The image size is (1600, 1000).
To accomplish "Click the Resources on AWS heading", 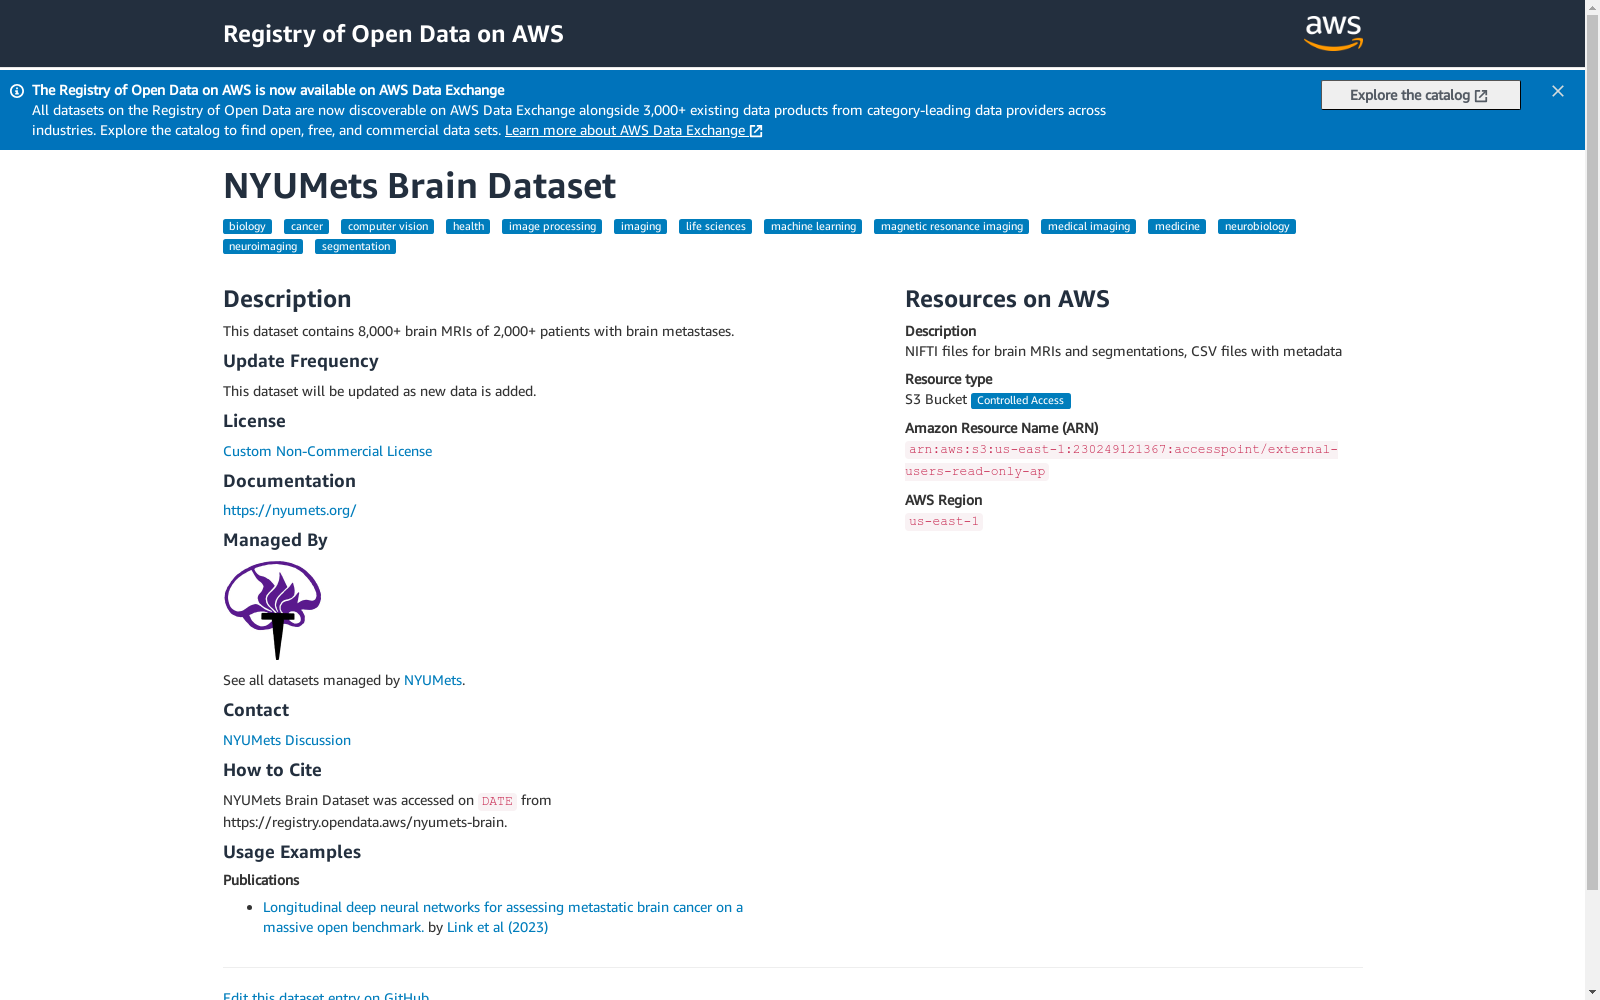I will 1007,299.
